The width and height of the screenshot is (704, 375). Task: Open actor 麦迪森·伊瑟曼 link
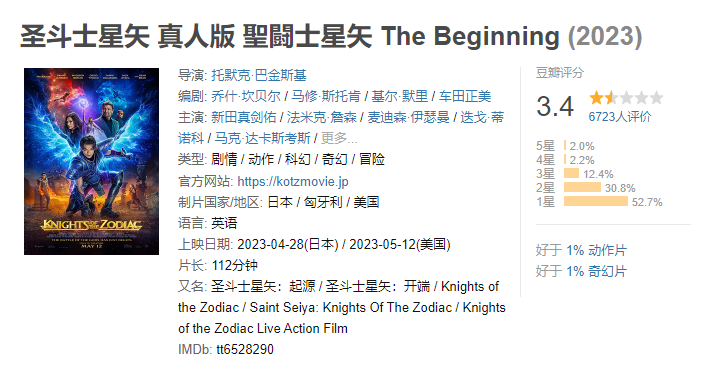click(409, 117)
